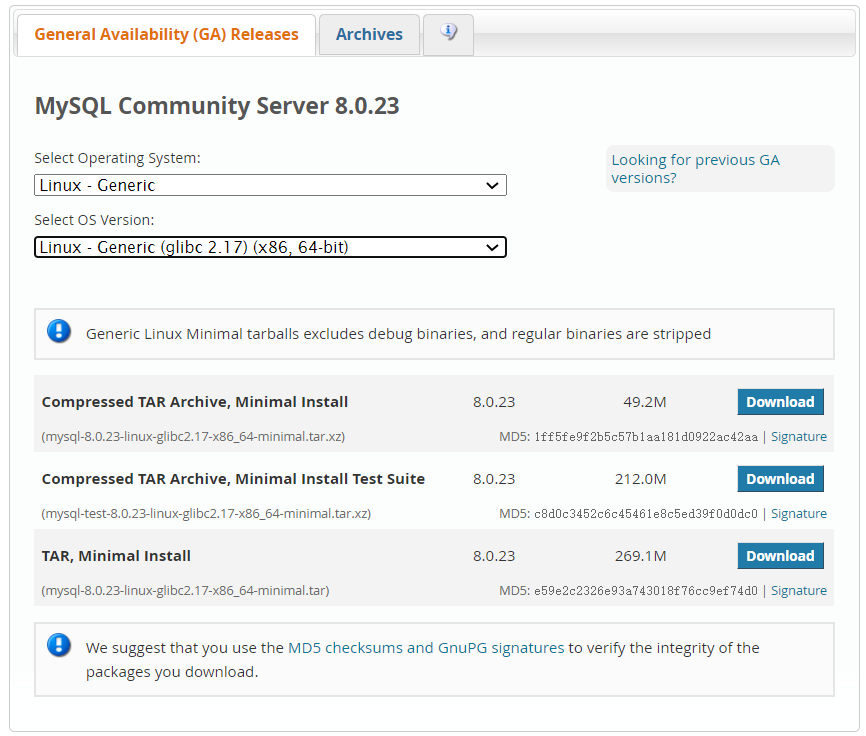Download the Compressed TAR Archive, Minimal Install

click(780, 401)
